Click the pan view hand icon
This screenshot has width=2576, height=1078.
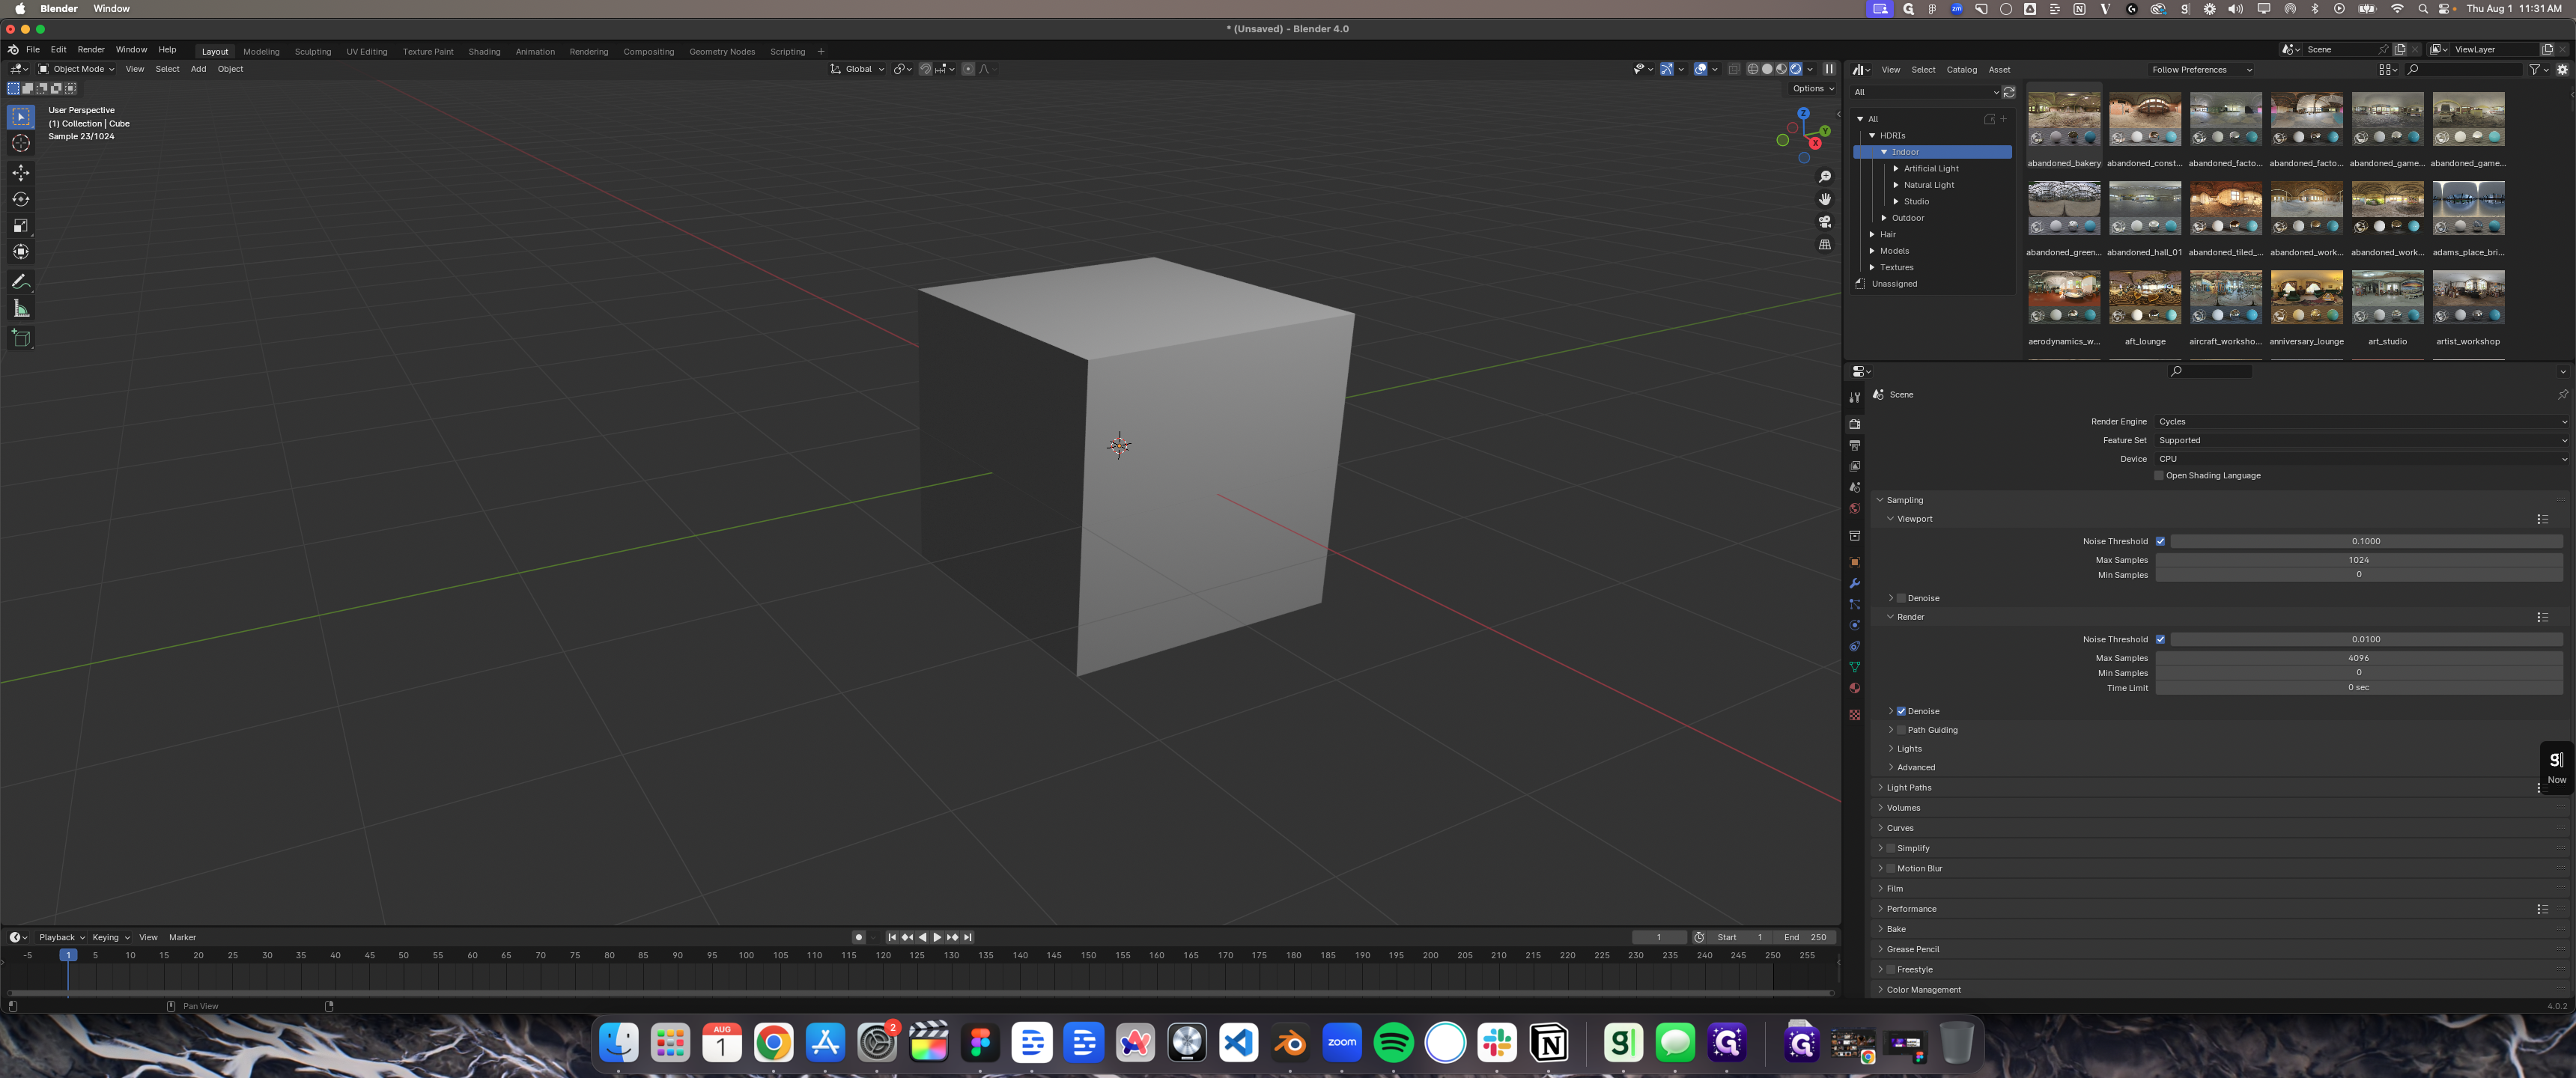pyautogui.click(x=1825, y=199)
